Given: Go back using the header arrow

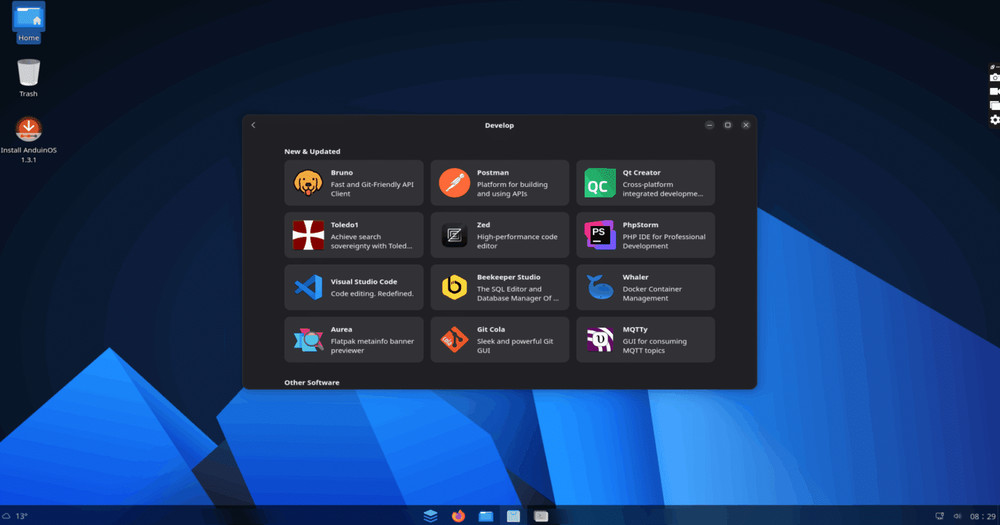Looking at the screenshot, I should [x=253, y=125].
